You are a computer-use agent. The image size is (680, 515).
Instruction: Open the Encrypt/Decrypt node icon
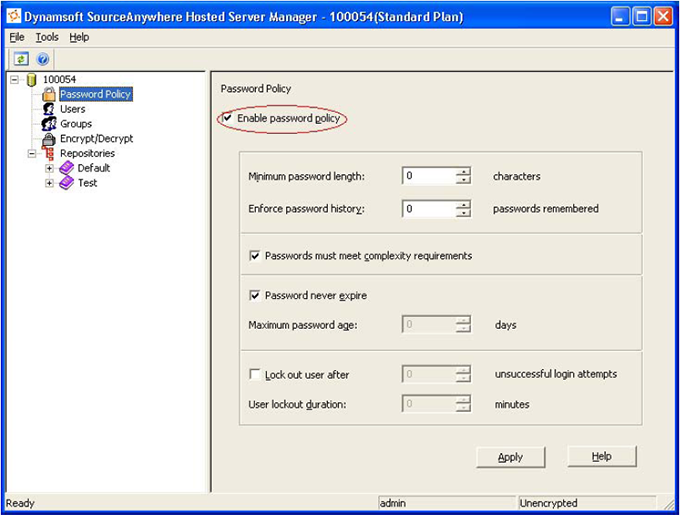tap(48, 139)
